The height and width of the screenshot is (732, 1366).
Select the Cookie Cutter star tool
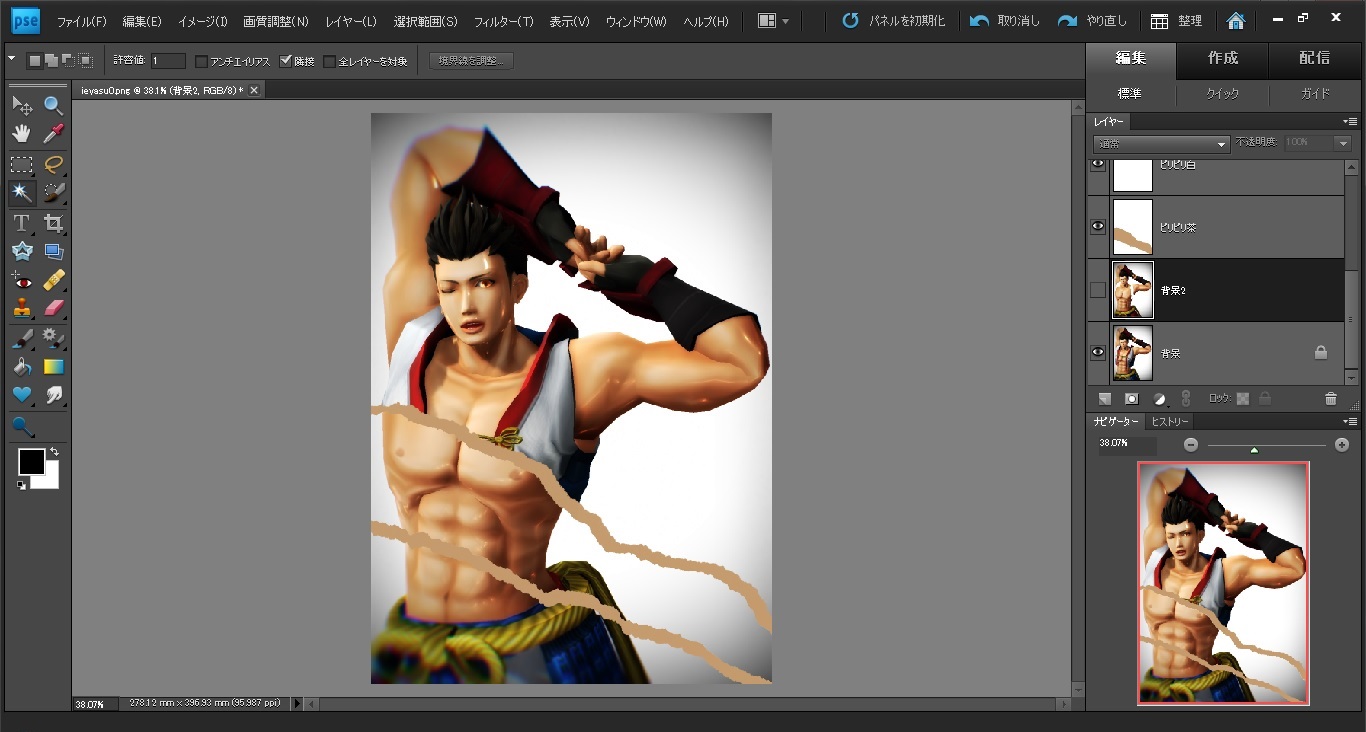[x=21, y=251]
